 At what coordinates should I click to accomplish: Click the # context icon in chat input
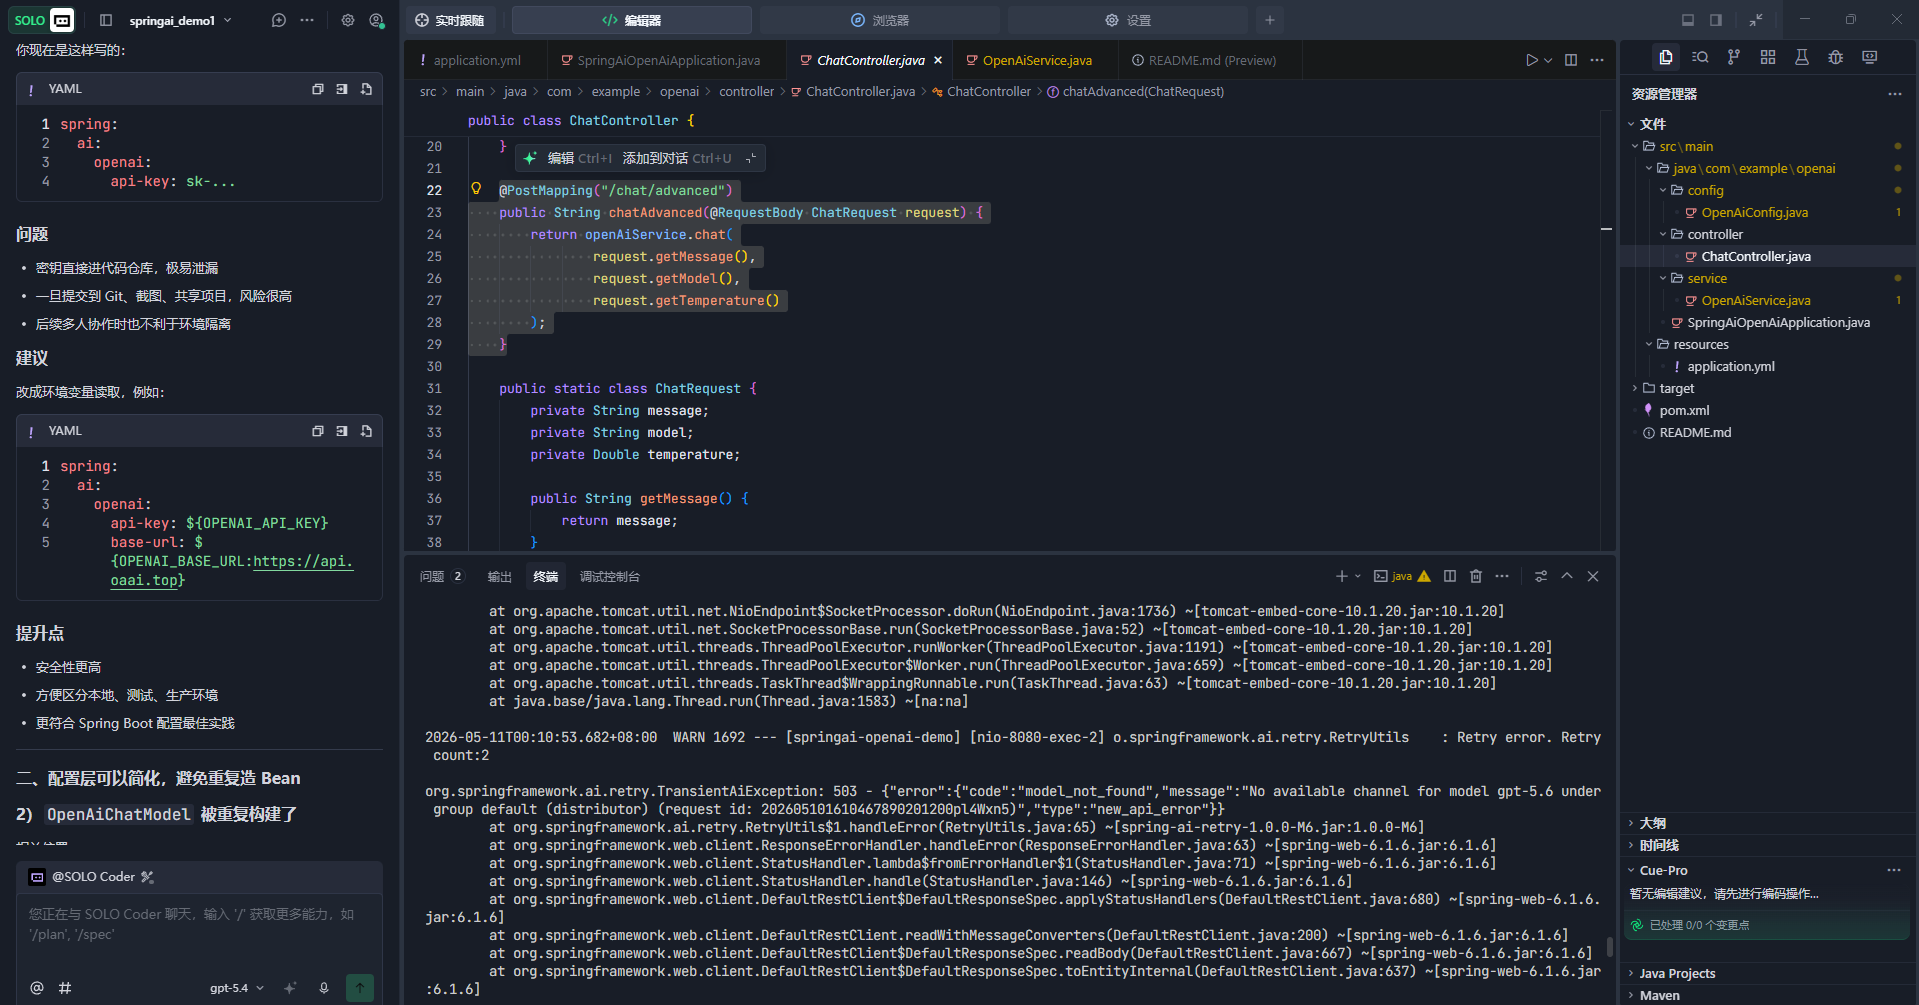65,988
